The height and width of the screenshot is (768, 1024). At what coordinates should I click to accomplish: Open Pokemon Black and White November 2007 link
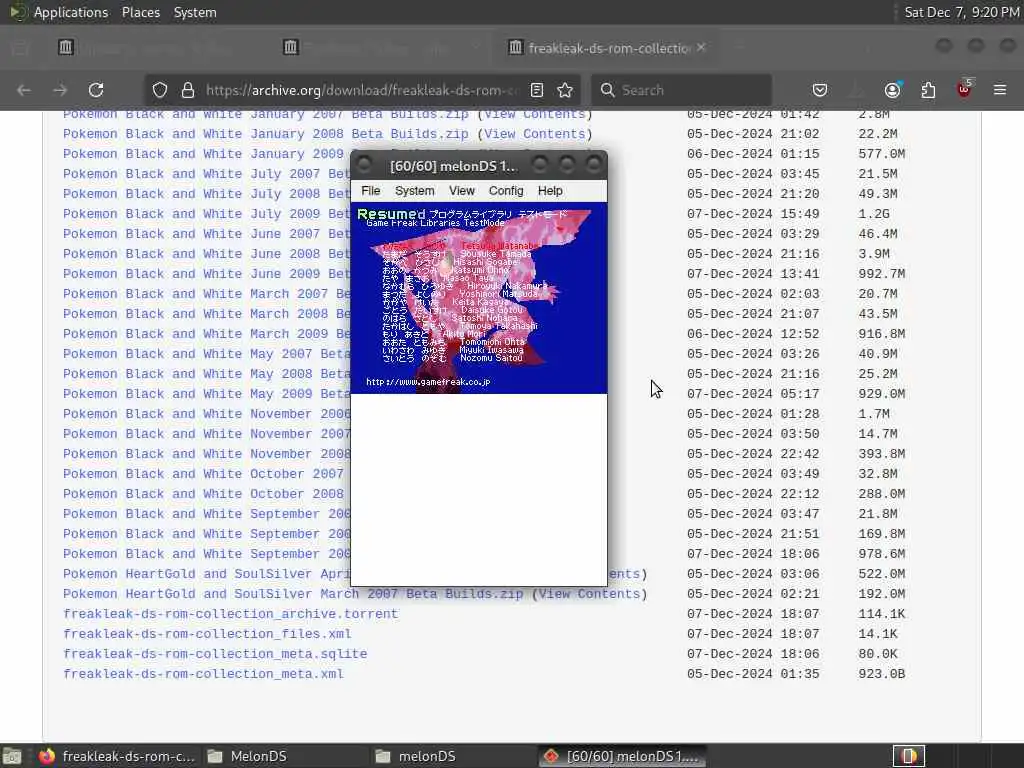[206, 434]
